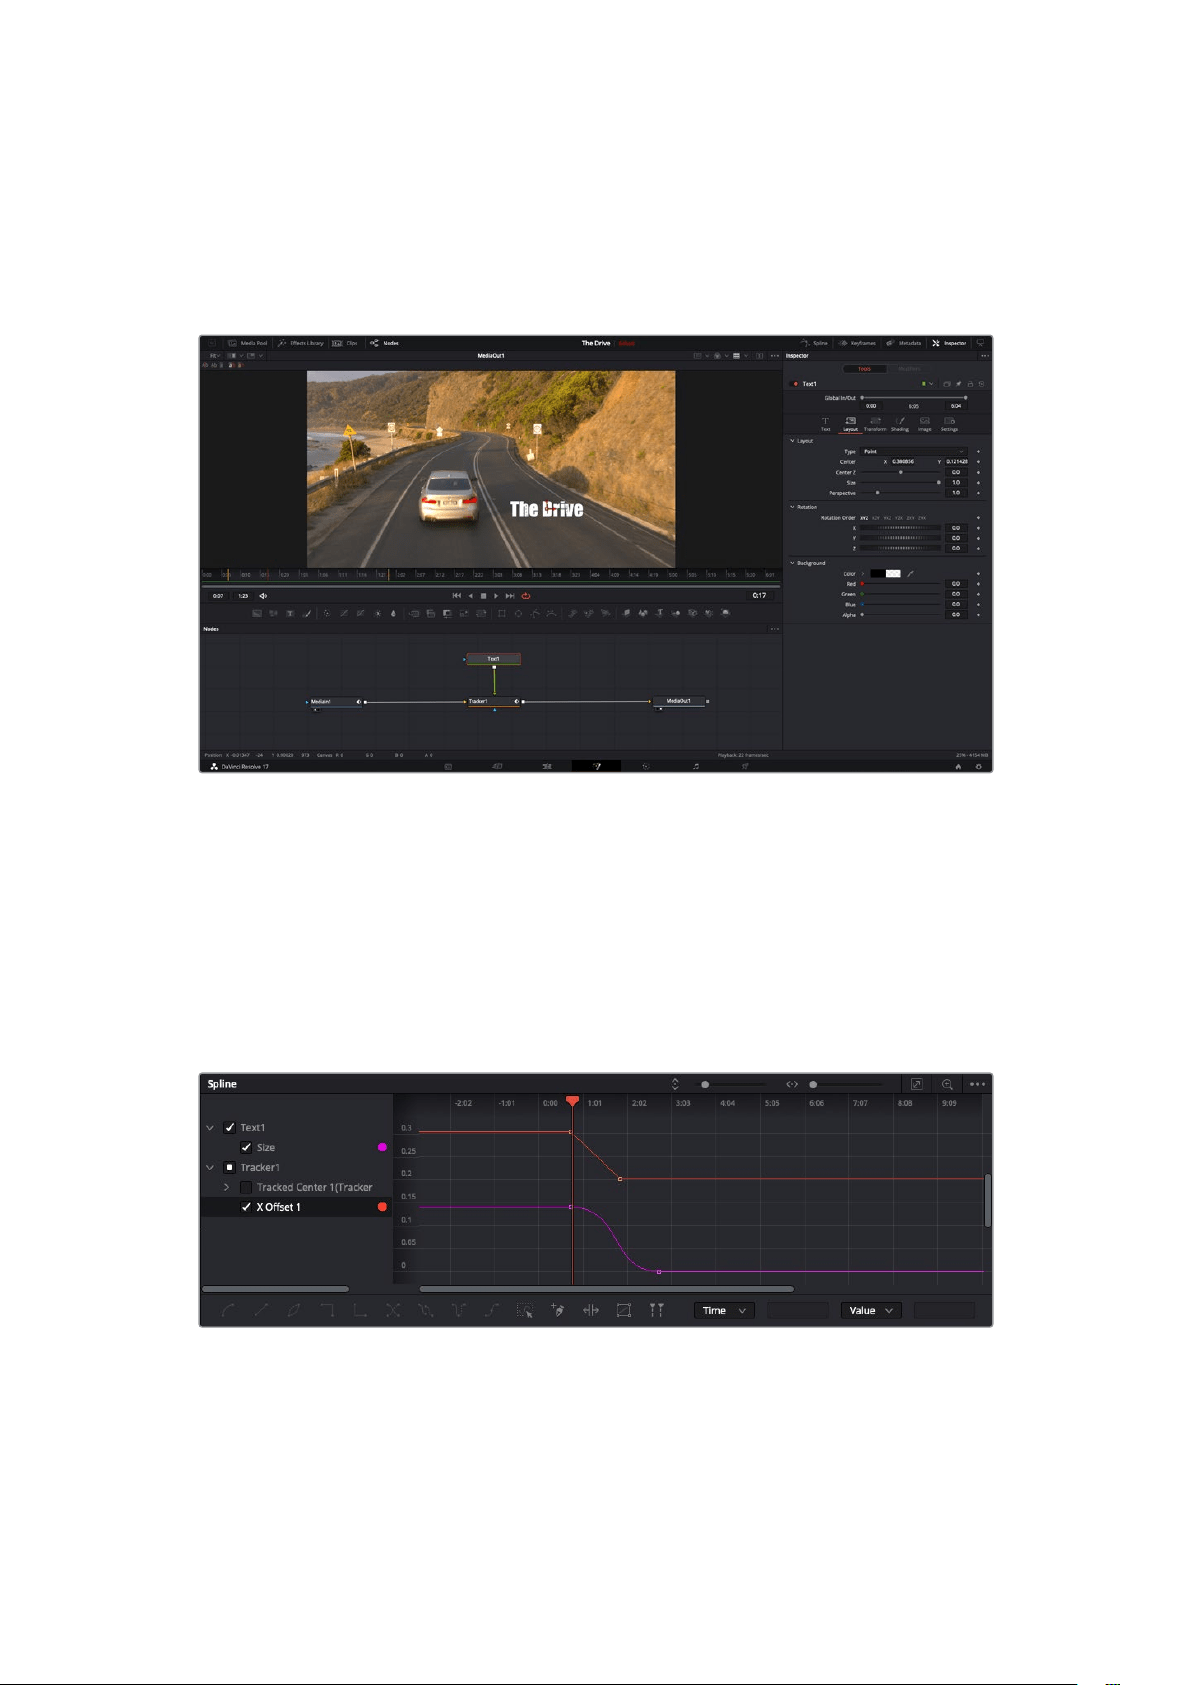This screenshot has width=1192, height=1685.
Task: Select the Text1 node
Action: 494,659
